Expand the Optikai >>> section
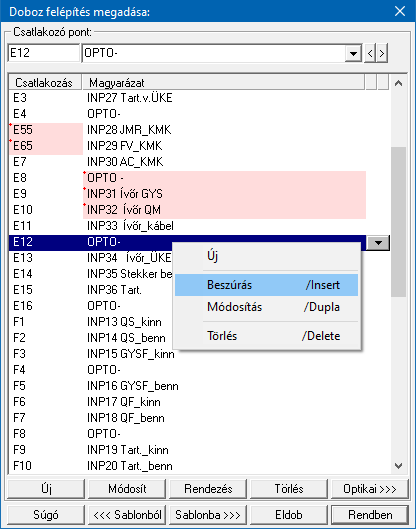Viewport: 416px width, 529px height. 369,489
